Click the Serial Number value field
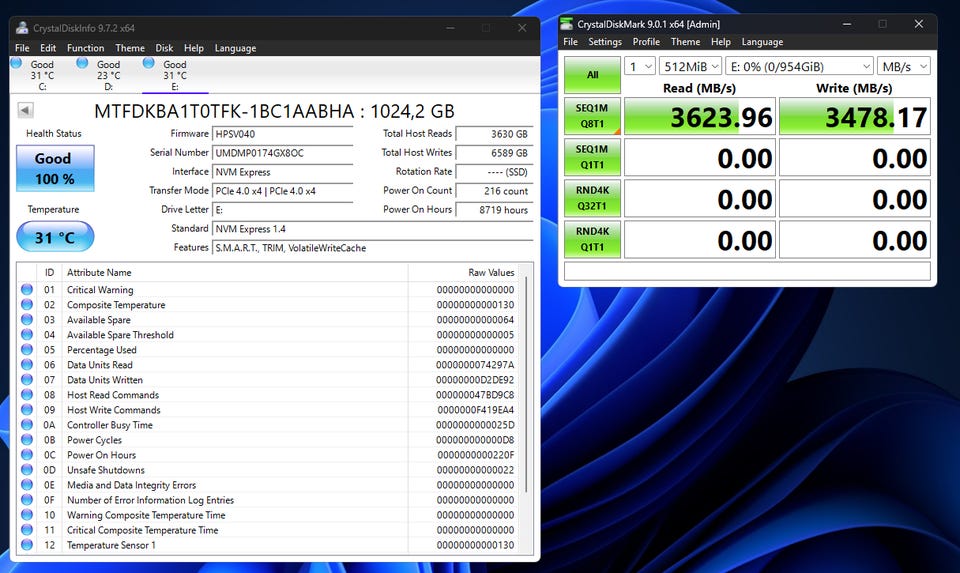The image size is (960, 573). click(x=282, y=153)
